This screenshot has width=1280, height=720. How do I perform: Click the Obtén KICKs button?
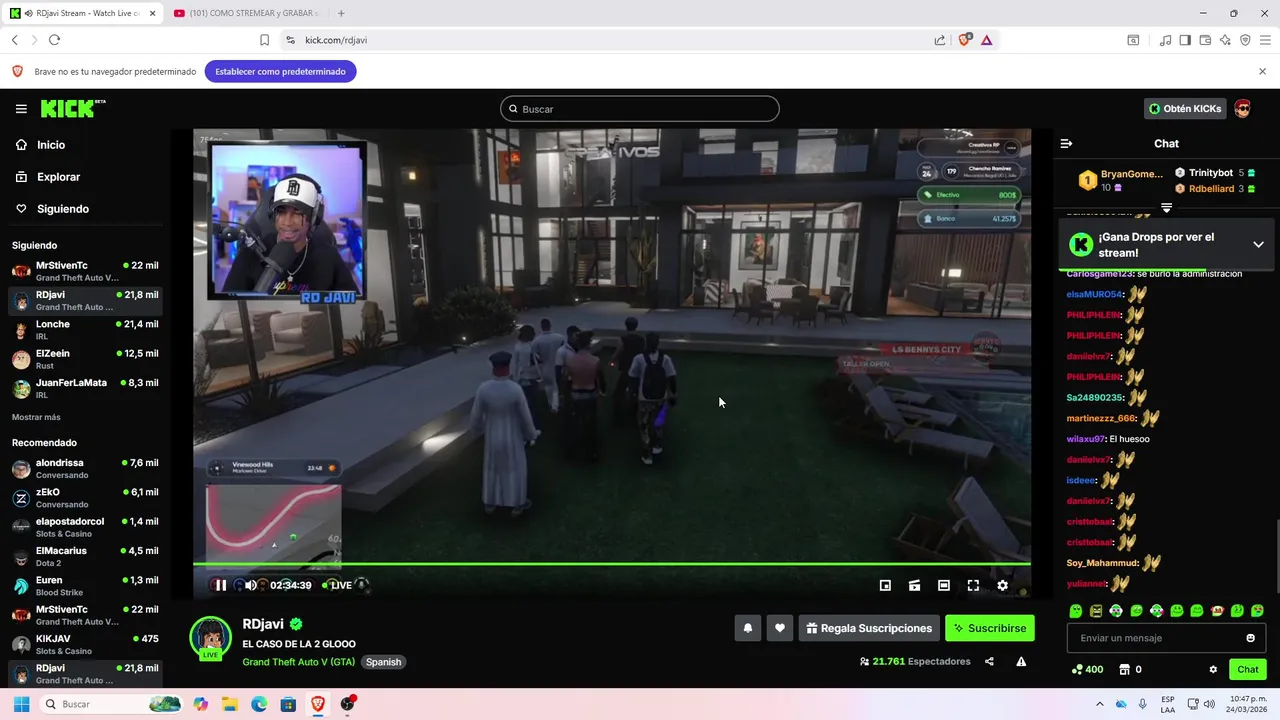pyautogui.click(x=1185, y=108)
